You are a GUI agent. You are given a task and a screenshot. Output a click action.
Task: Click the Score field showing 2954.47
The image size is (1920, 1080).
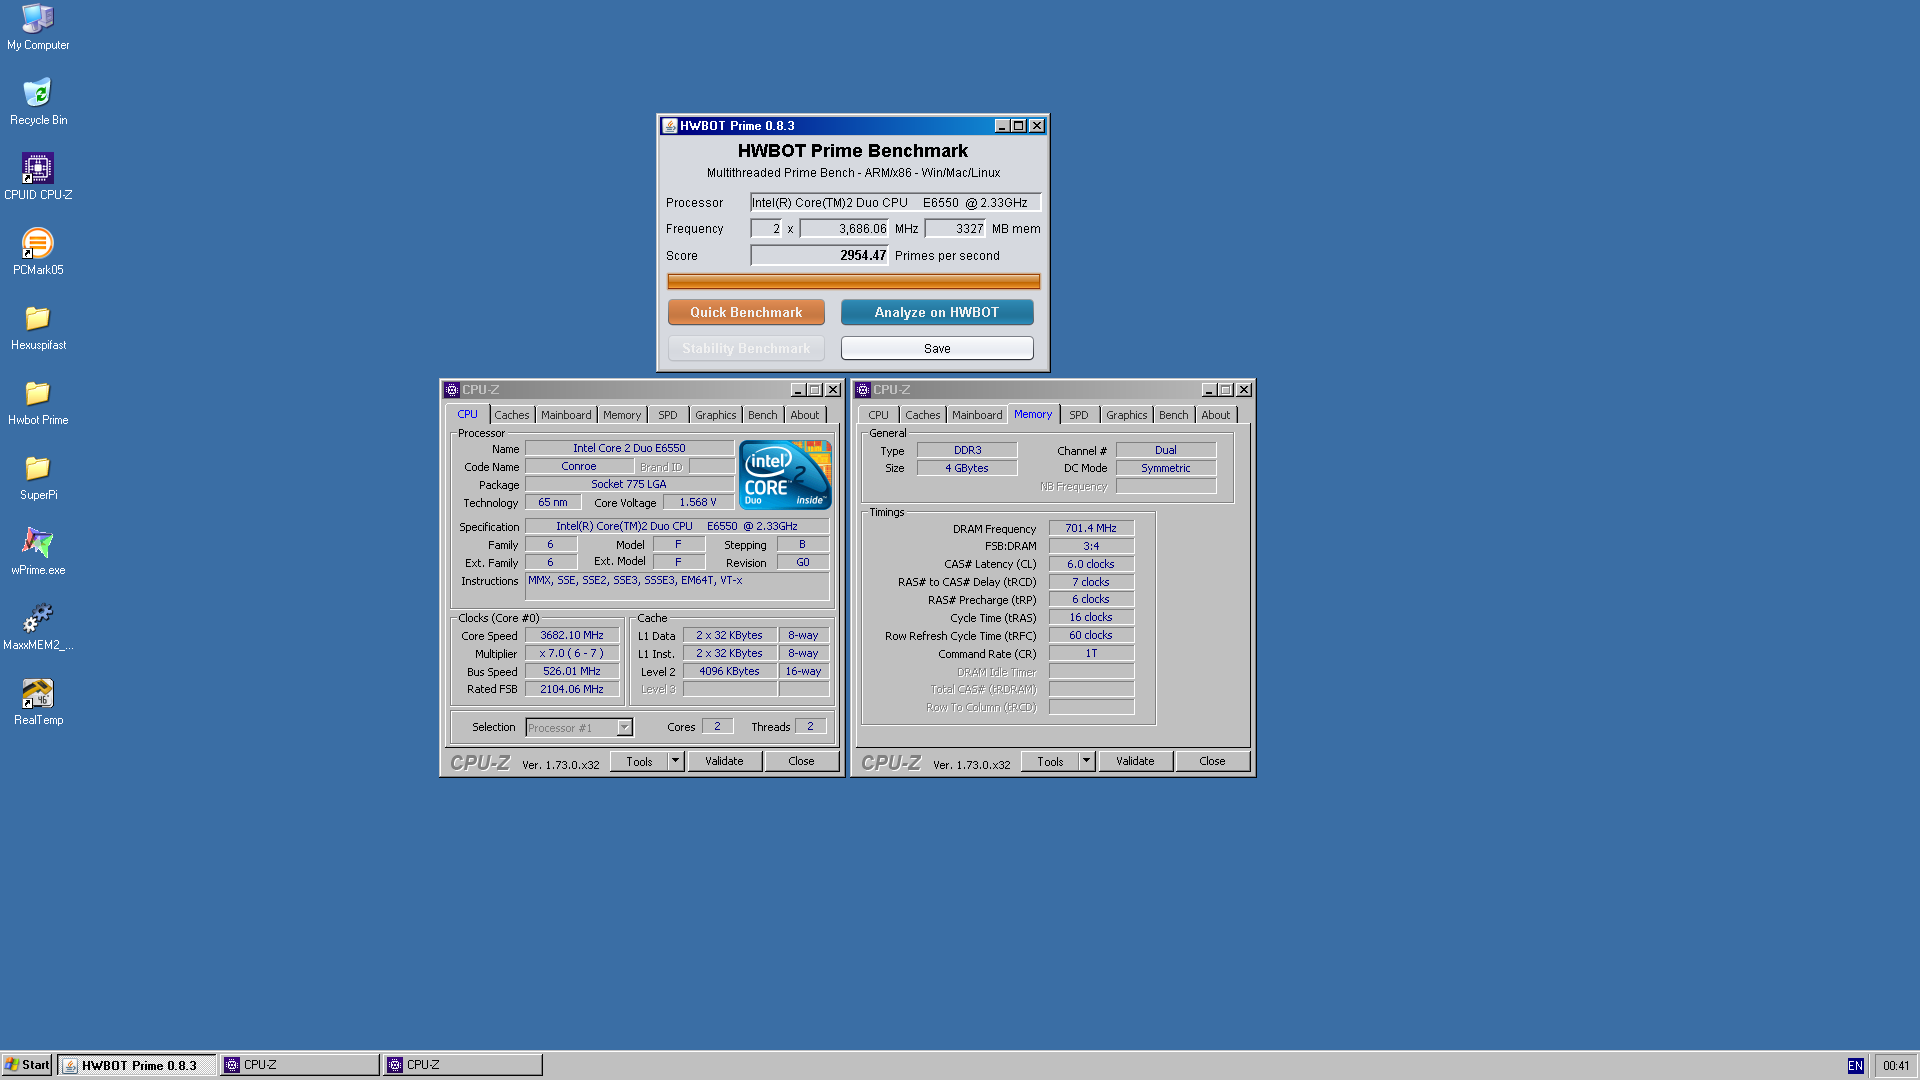tap(819, 256)
